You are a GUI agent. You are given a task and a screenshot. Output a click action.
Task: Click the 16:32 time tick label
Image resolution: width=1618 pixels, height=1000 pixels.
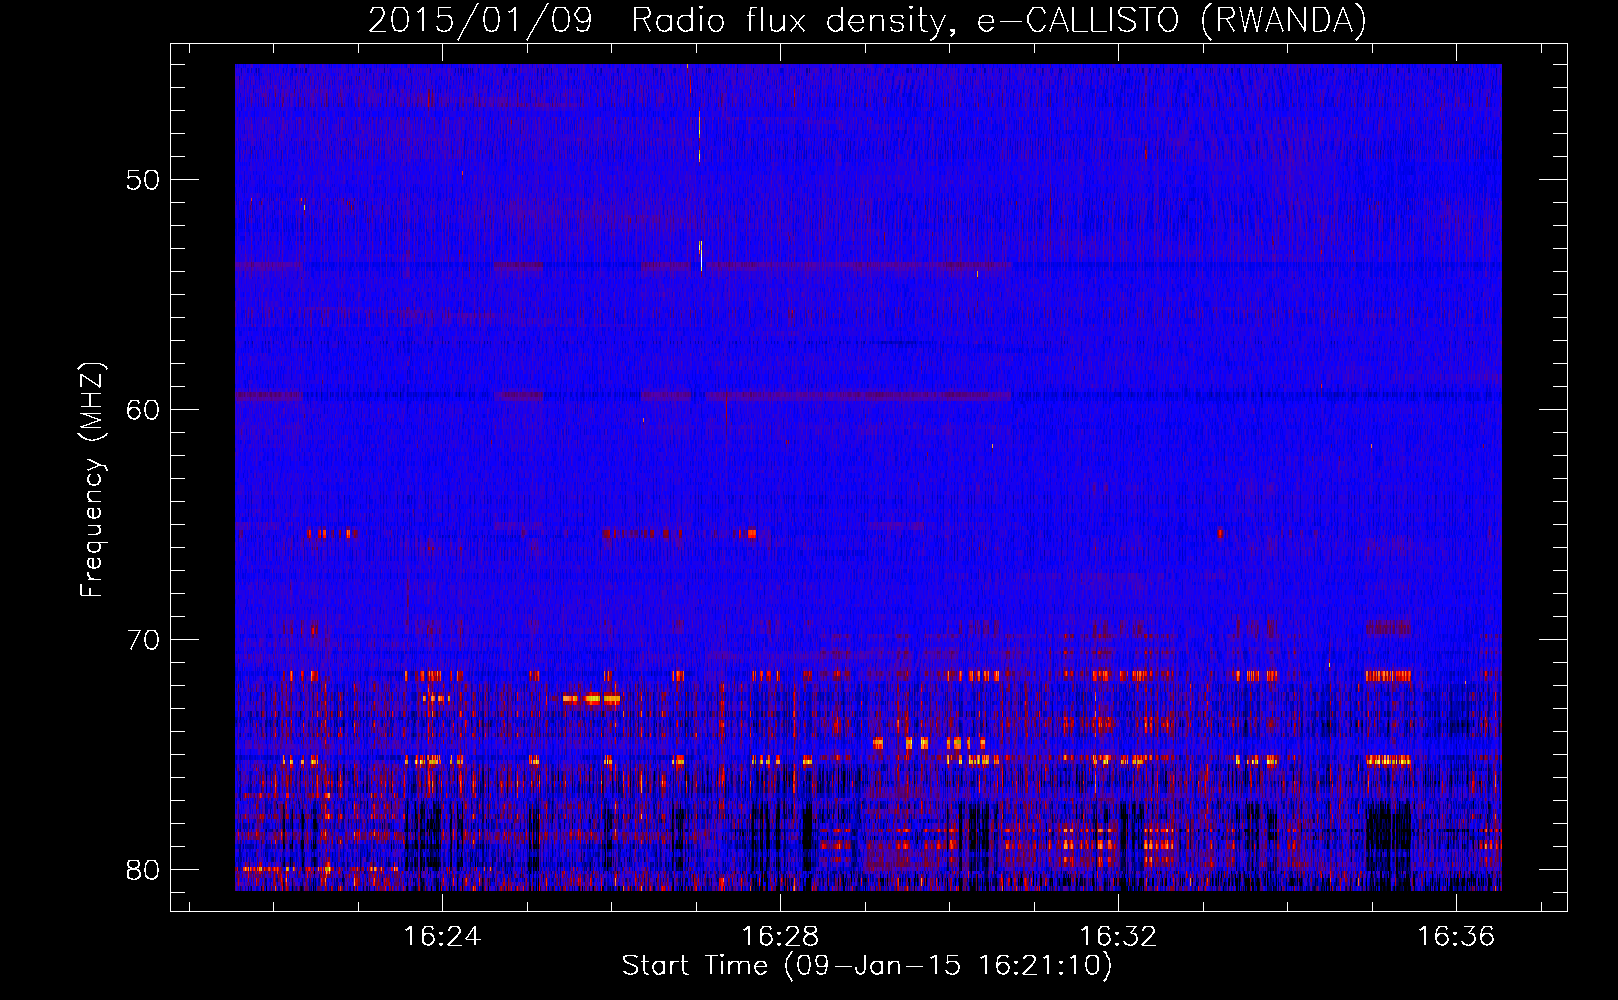coord(1118,937)
